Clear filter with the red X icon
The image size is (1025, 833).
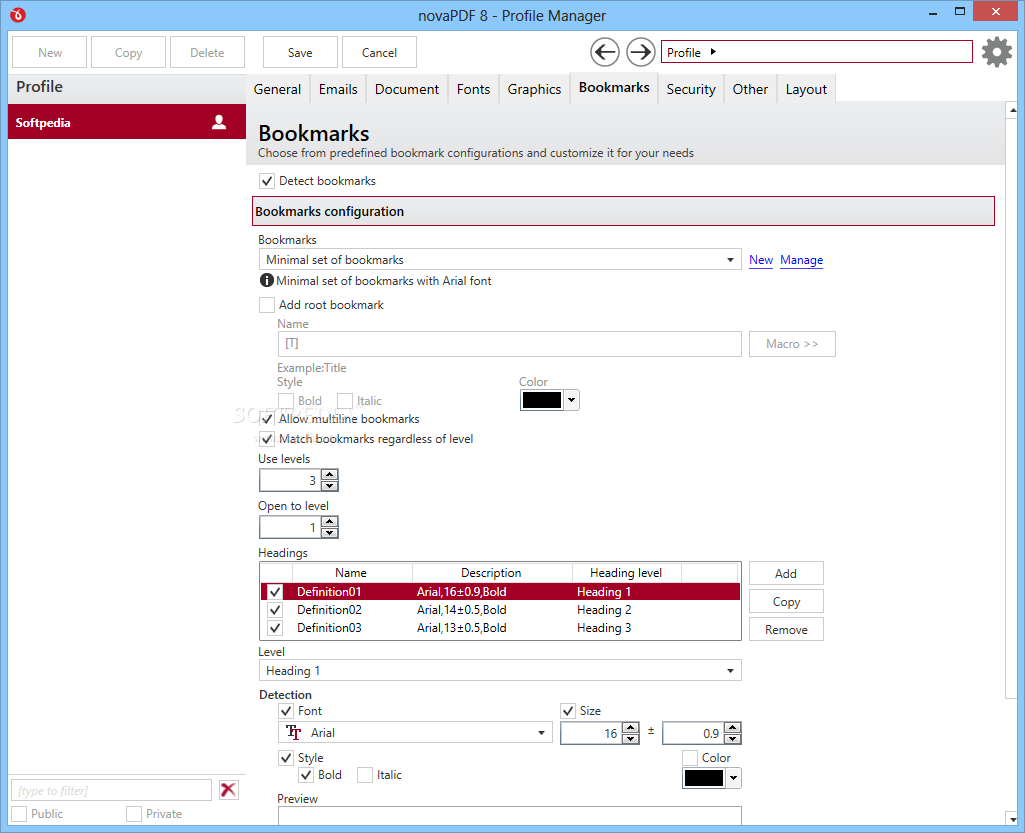[x=228, y=790]
